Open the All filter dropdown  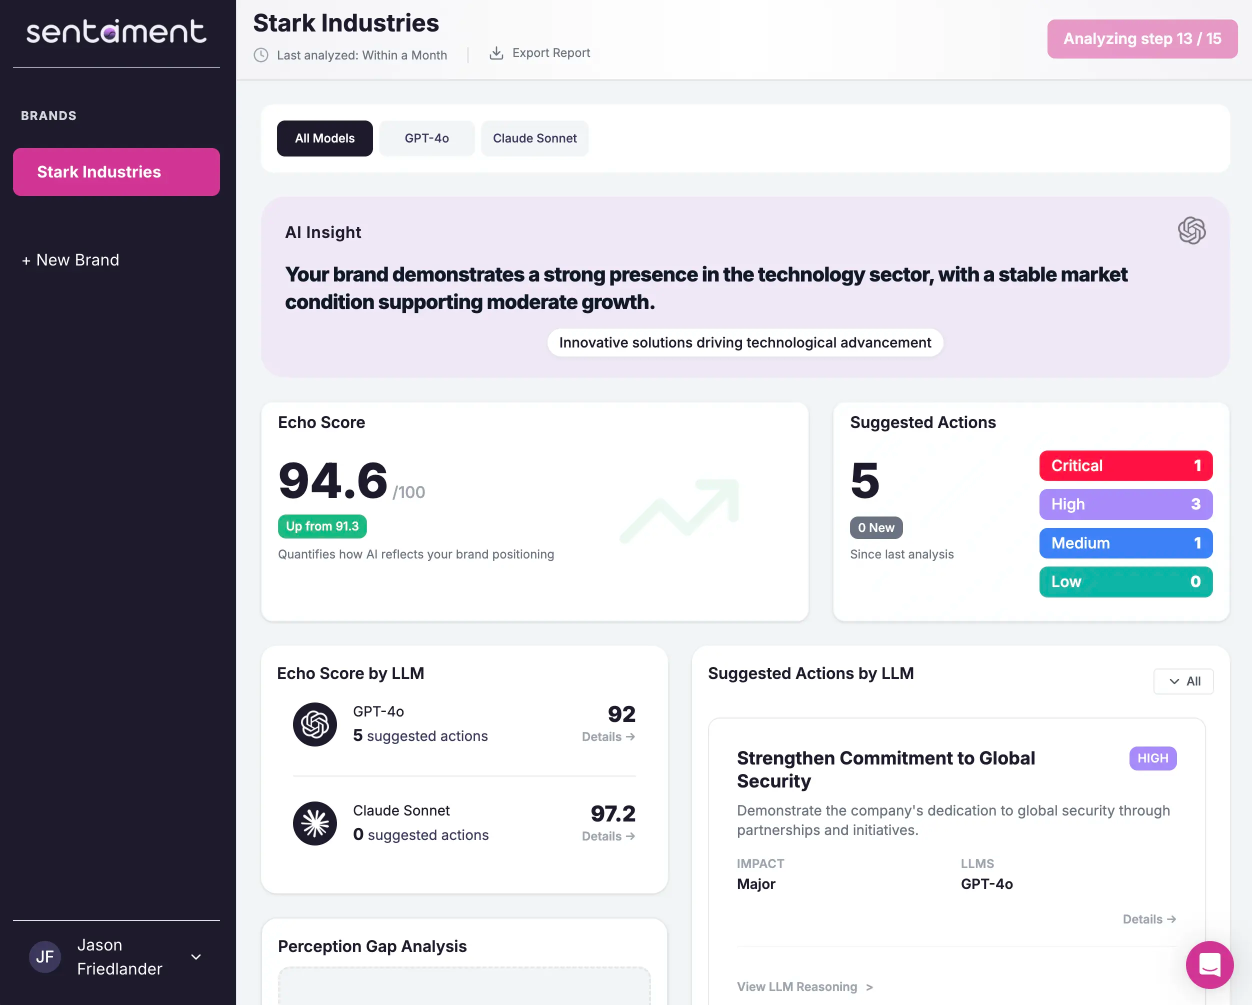tap(1184, 681)
